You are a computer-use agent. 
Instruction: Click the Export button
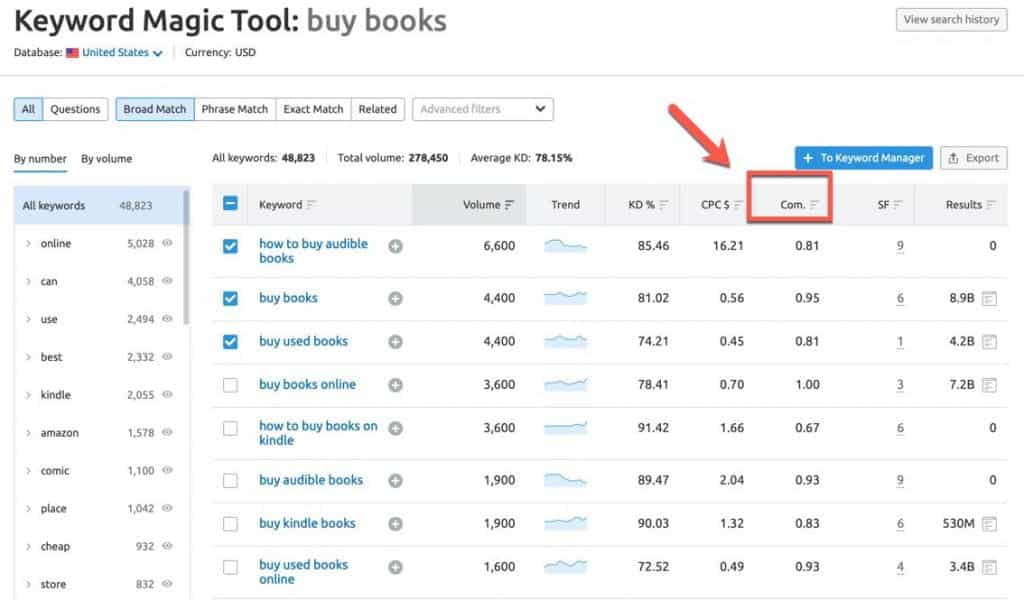pyautogui.click(x=973, y=158)
